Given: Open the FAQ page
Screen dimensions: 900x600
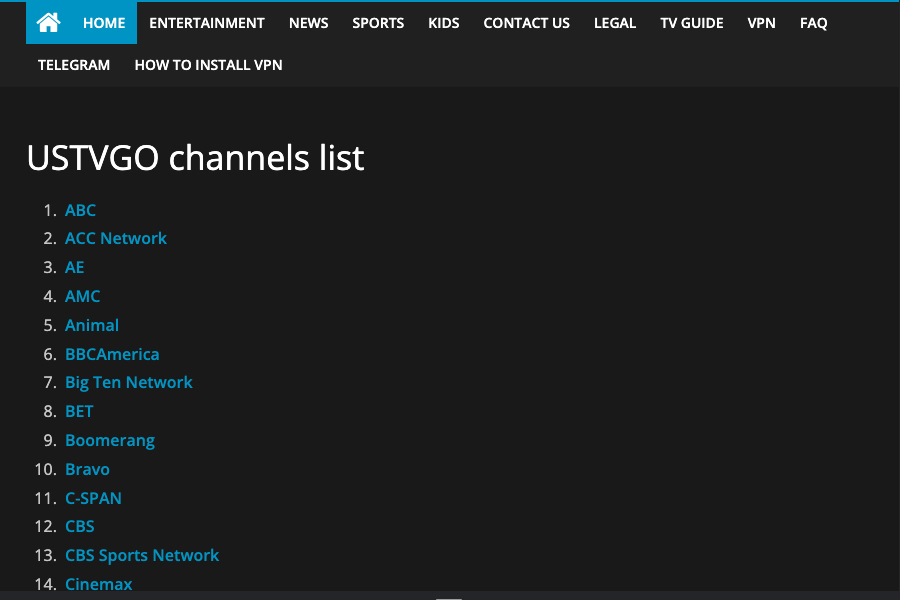Looking at the screenshot, I should coord(813,23).
